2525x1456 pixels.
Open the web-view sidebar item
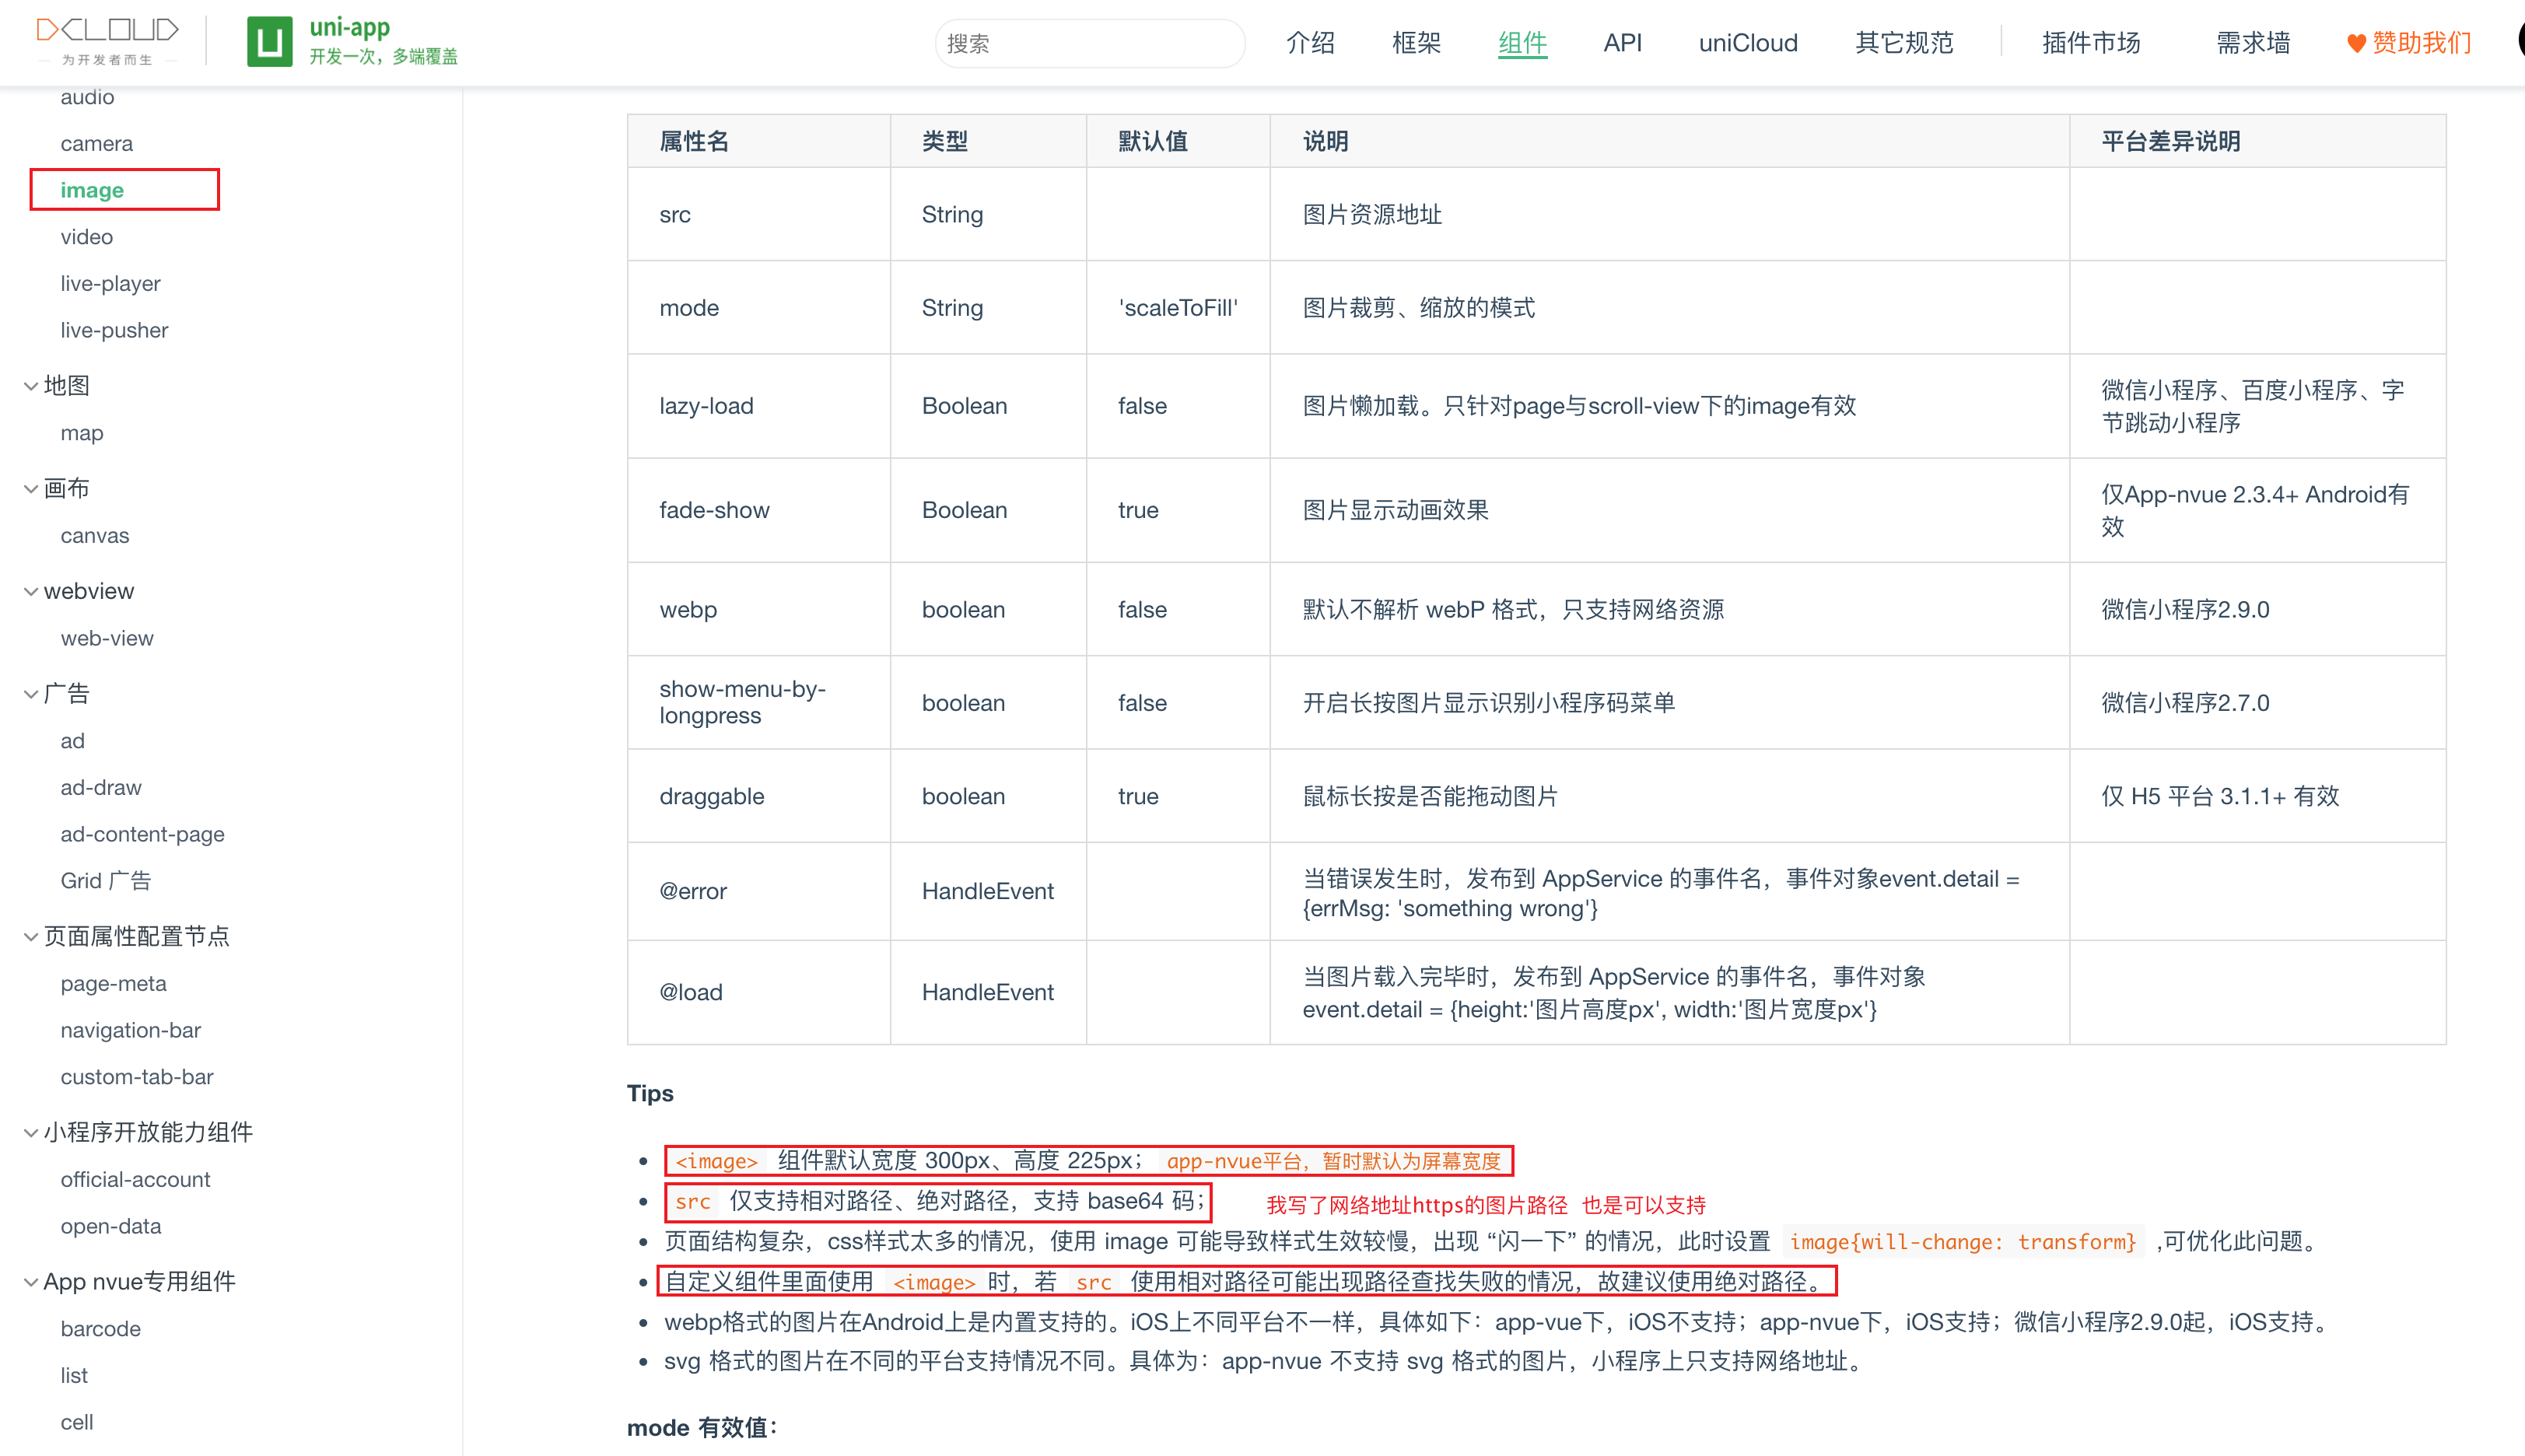[106, 638]
